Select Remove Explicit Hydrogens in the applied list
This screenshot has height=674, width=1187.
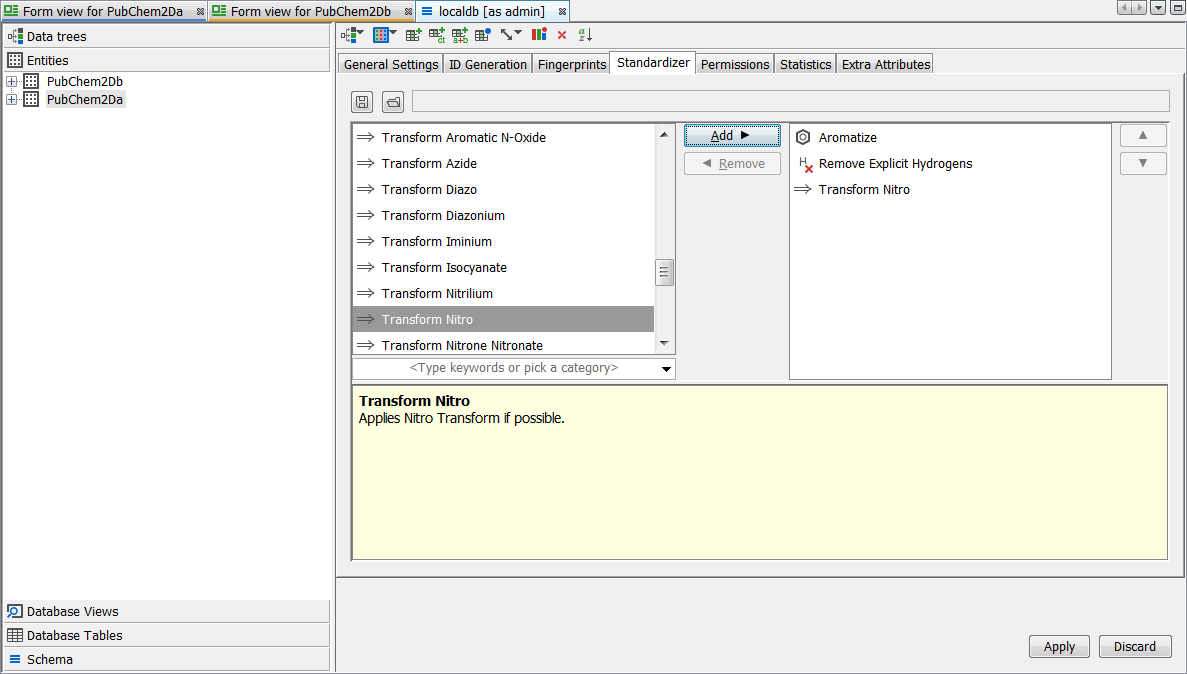895,164
